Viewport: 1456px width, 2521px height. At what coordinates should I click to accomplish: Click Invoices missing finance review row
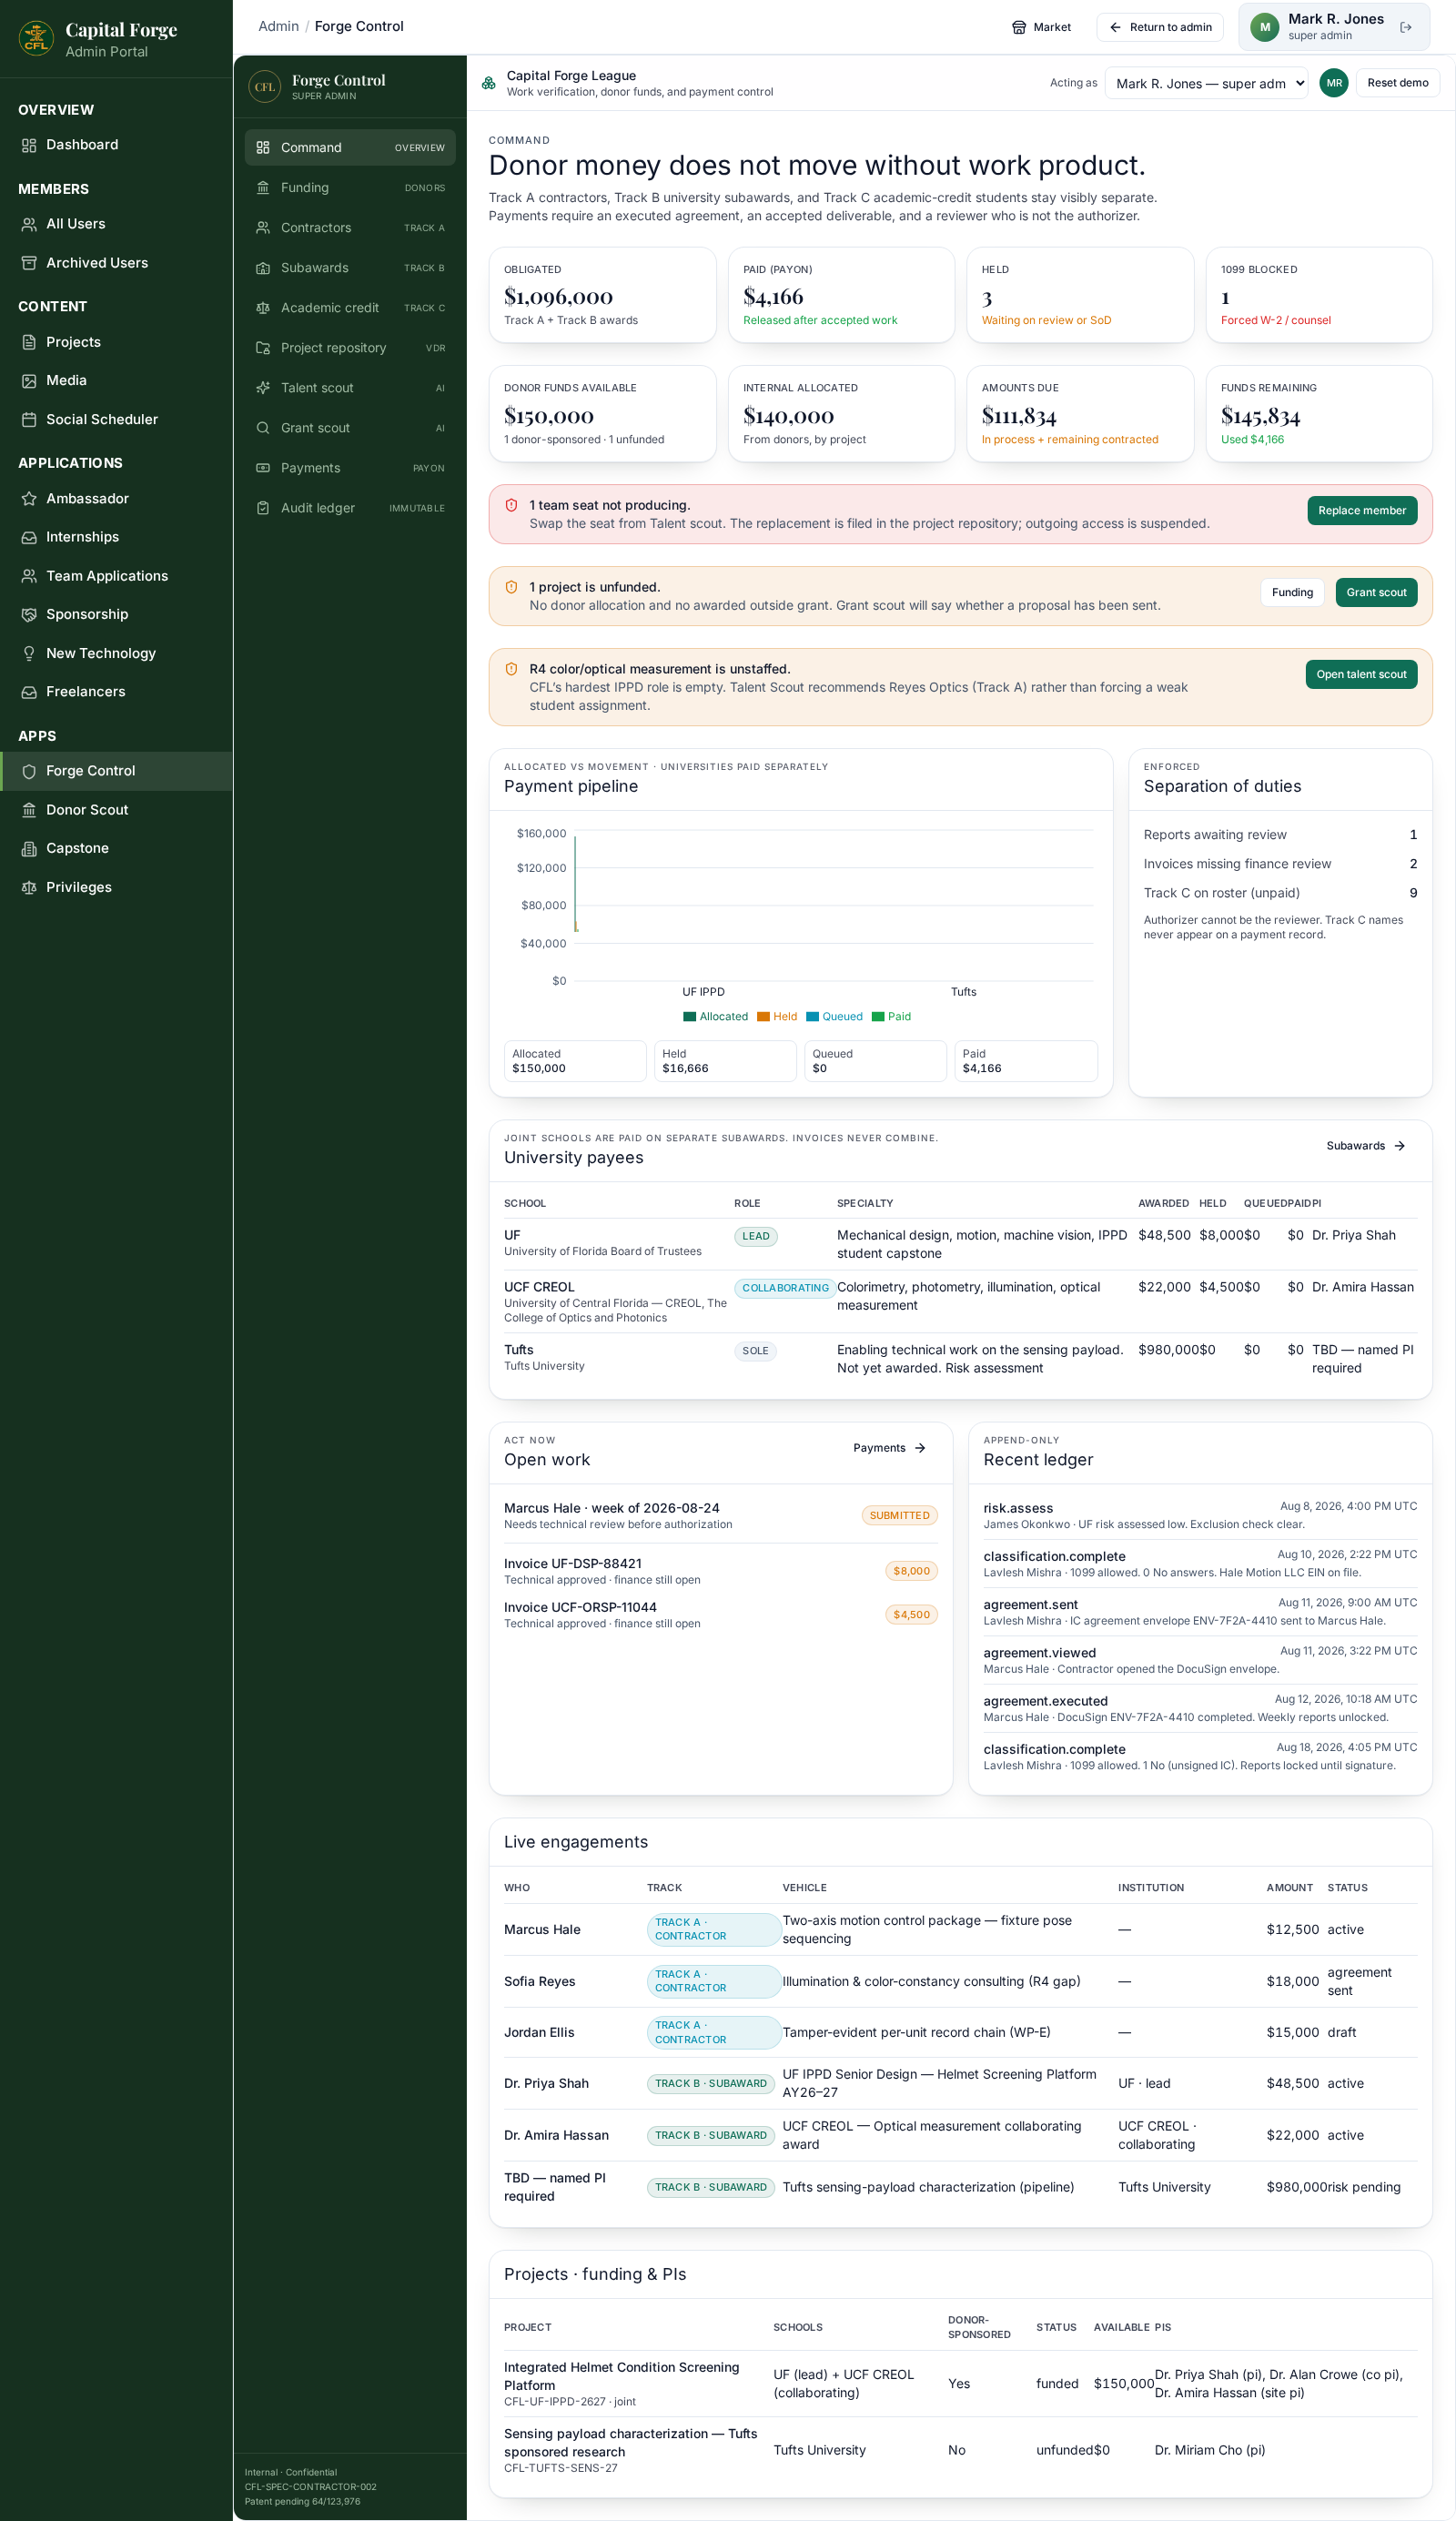click(1280, 864)
